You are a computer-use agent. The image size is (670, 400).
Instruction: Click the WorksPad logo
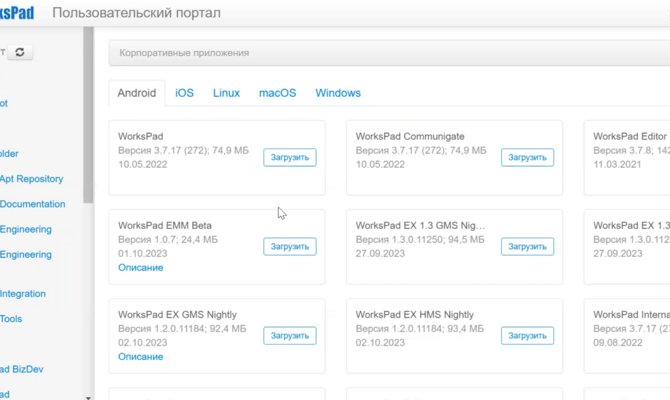[17, 13]
